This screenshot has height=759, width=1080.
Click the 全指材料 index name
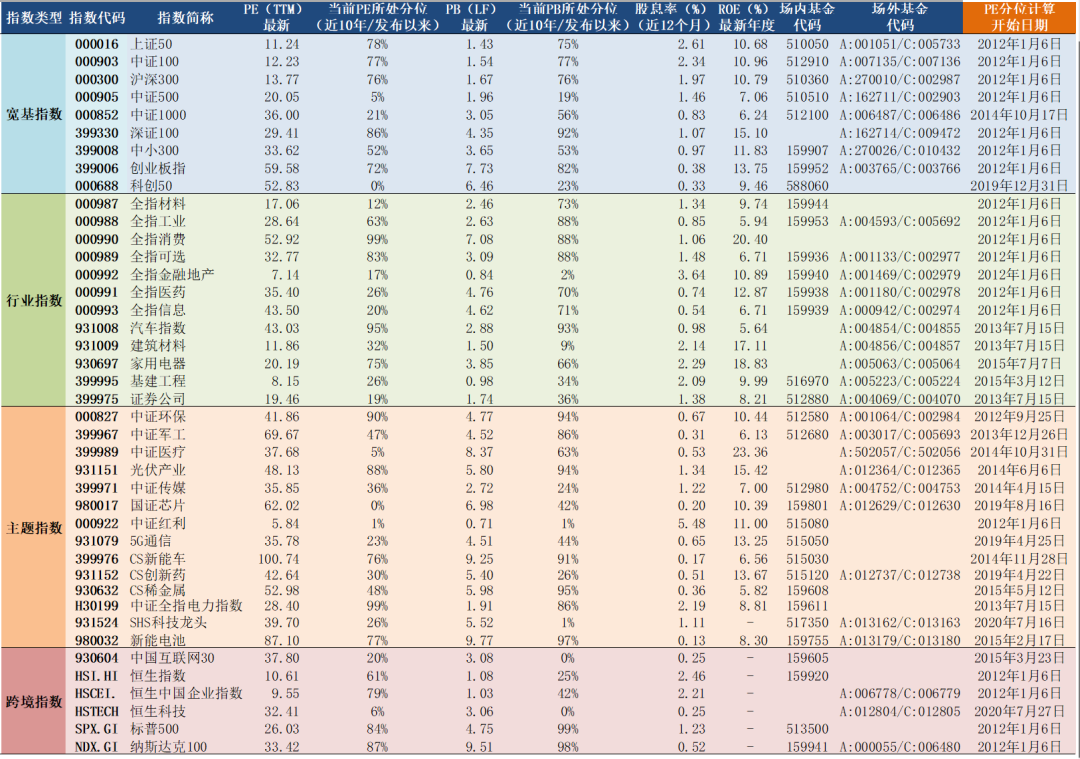tap(158, 204)
